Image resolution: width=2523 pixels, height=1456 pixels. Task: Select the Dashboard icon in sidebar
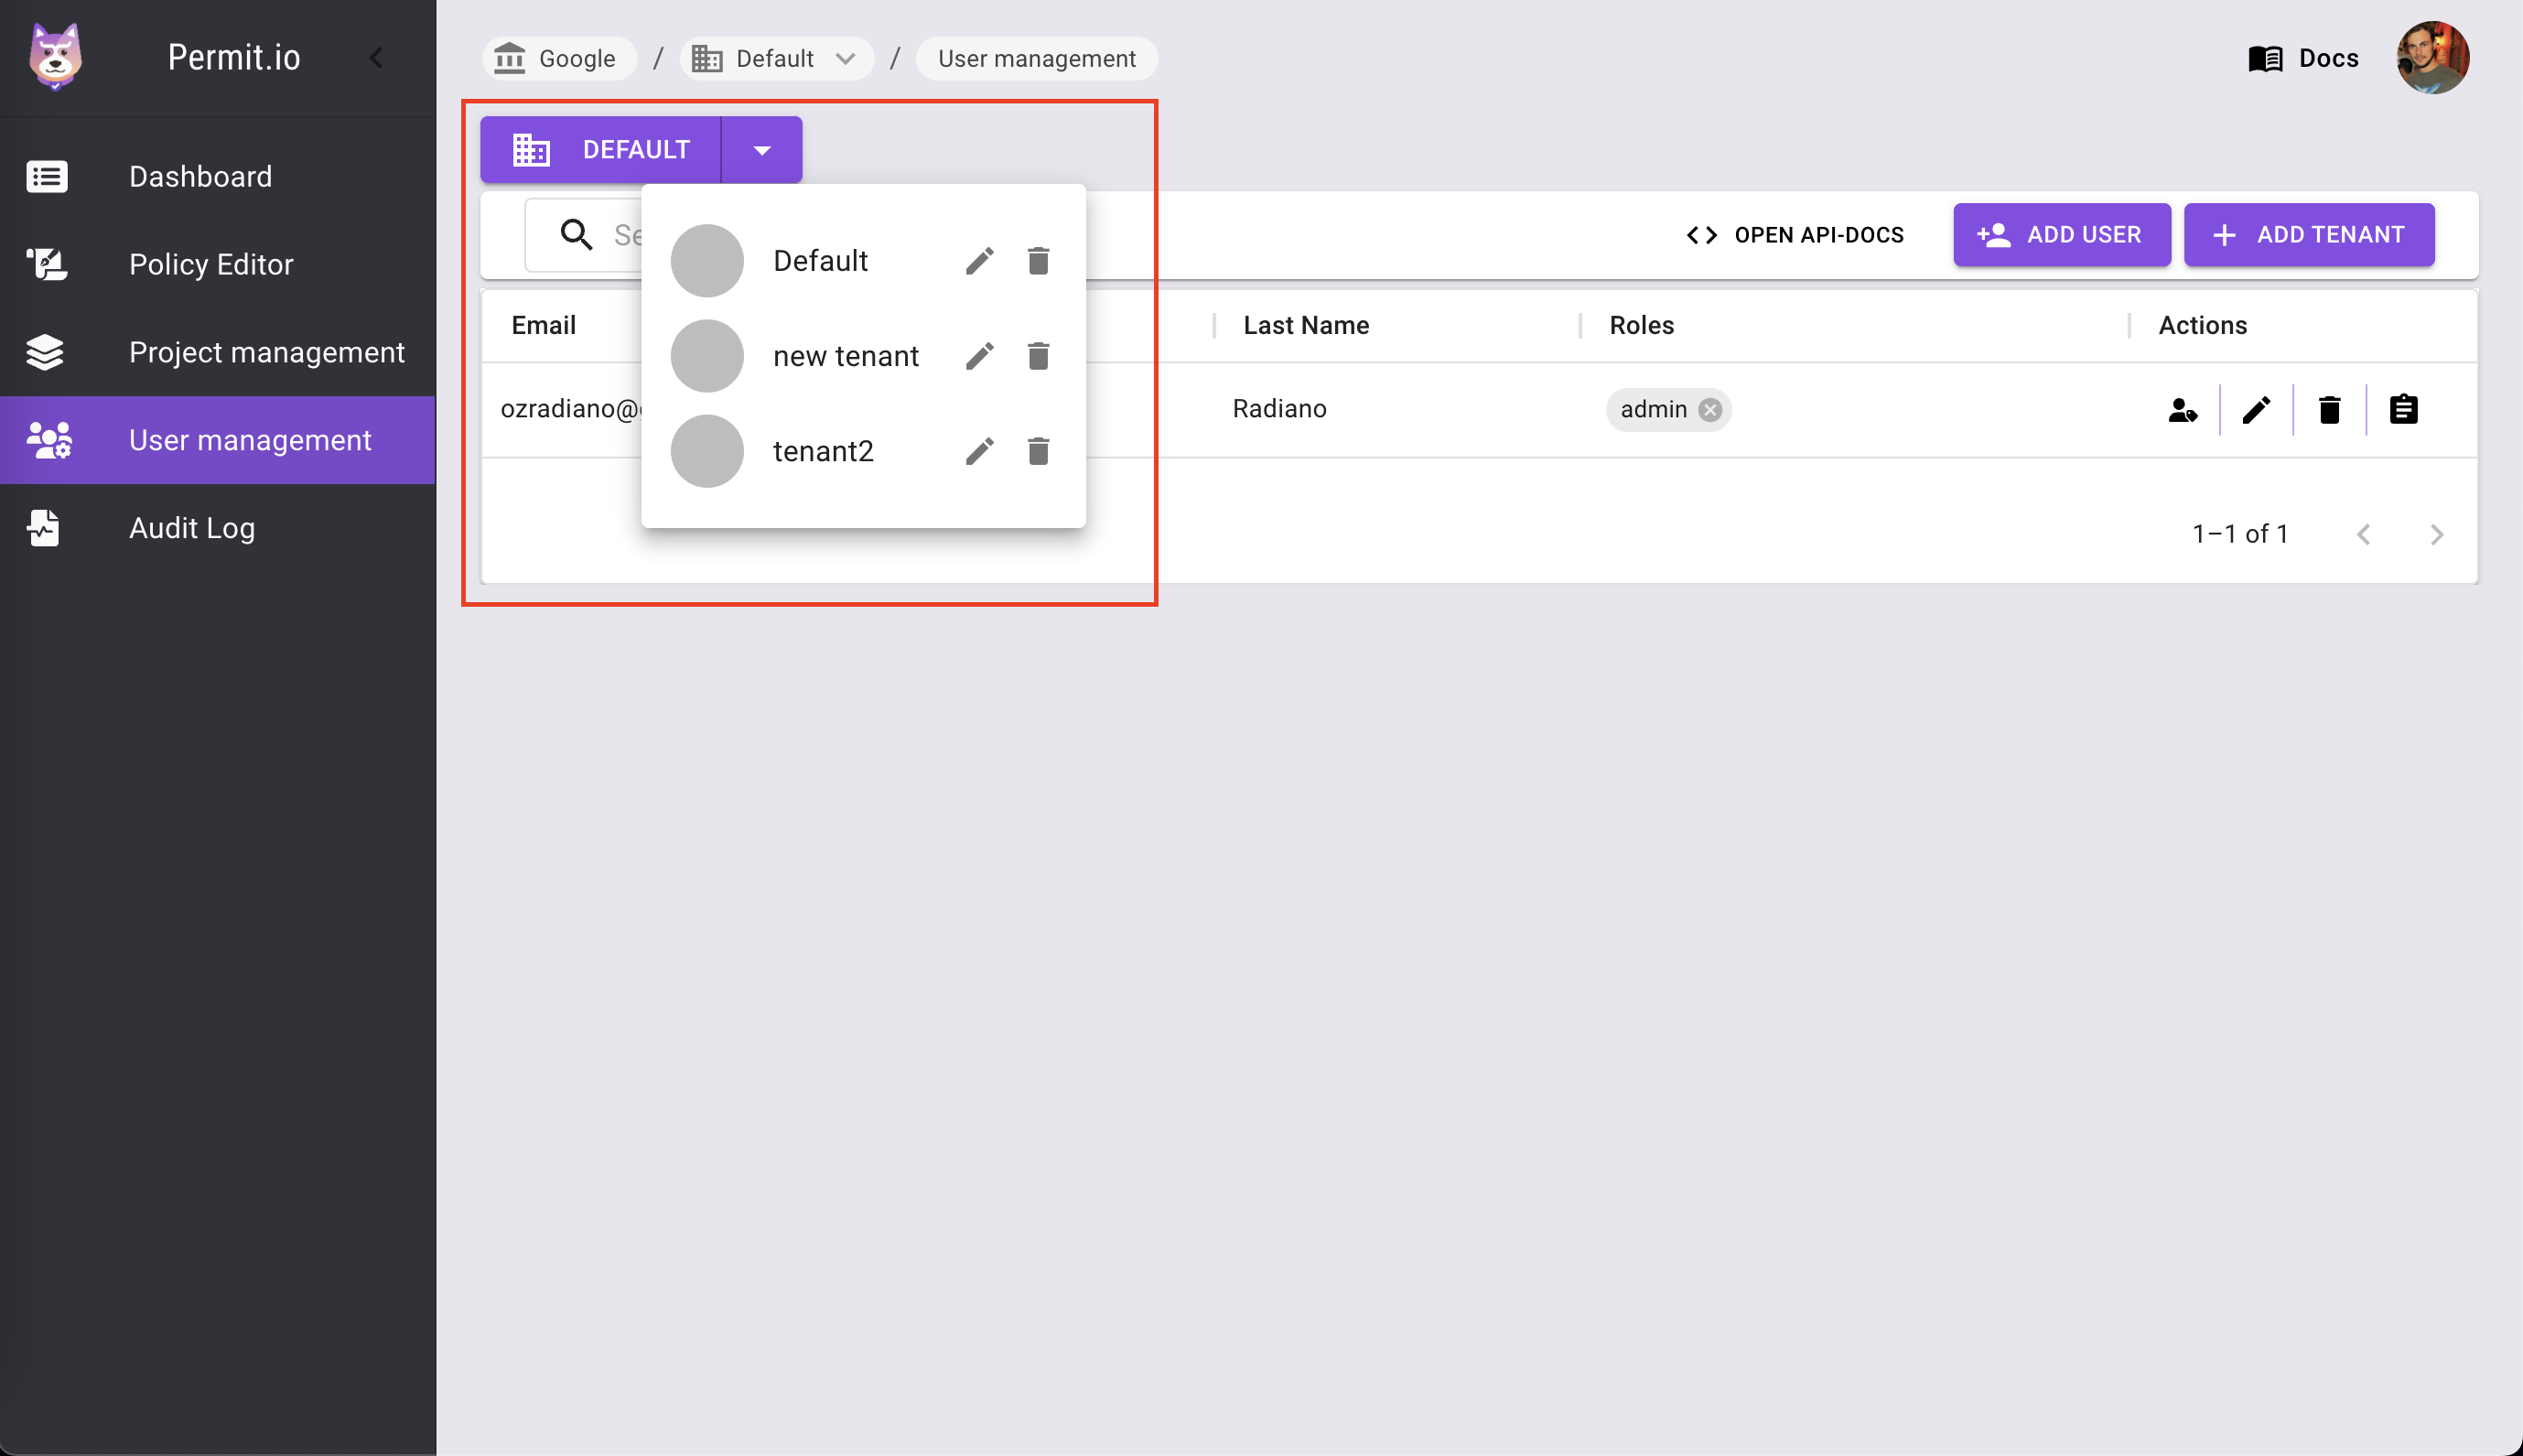(46, 176)
